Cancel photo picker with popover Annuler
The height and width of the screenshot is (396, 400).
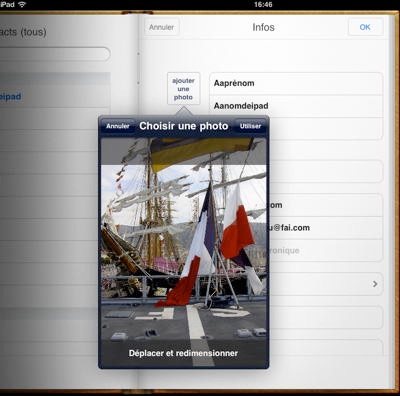pyautogui.click(x=118, y=126)
